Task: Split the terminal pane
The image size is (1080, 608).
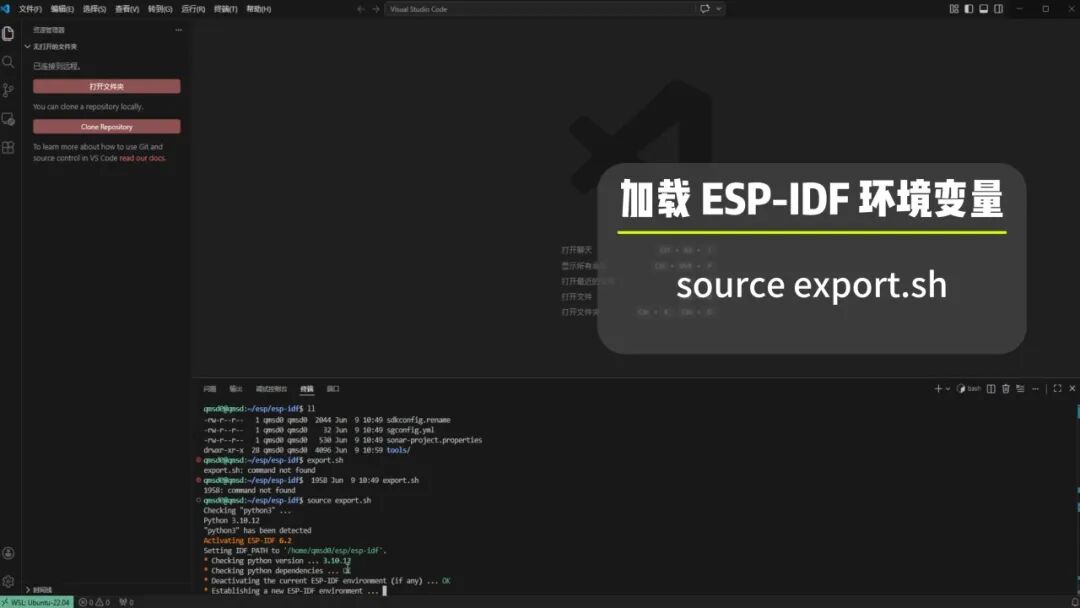Action: point(990,389)
